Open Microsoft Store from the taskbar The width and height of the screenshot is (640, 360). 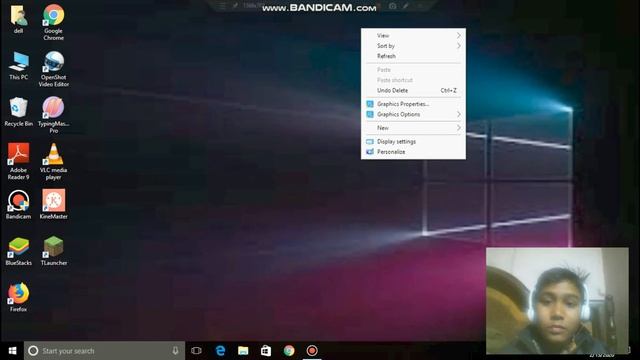pyautogui.click(x=266, y=351)
